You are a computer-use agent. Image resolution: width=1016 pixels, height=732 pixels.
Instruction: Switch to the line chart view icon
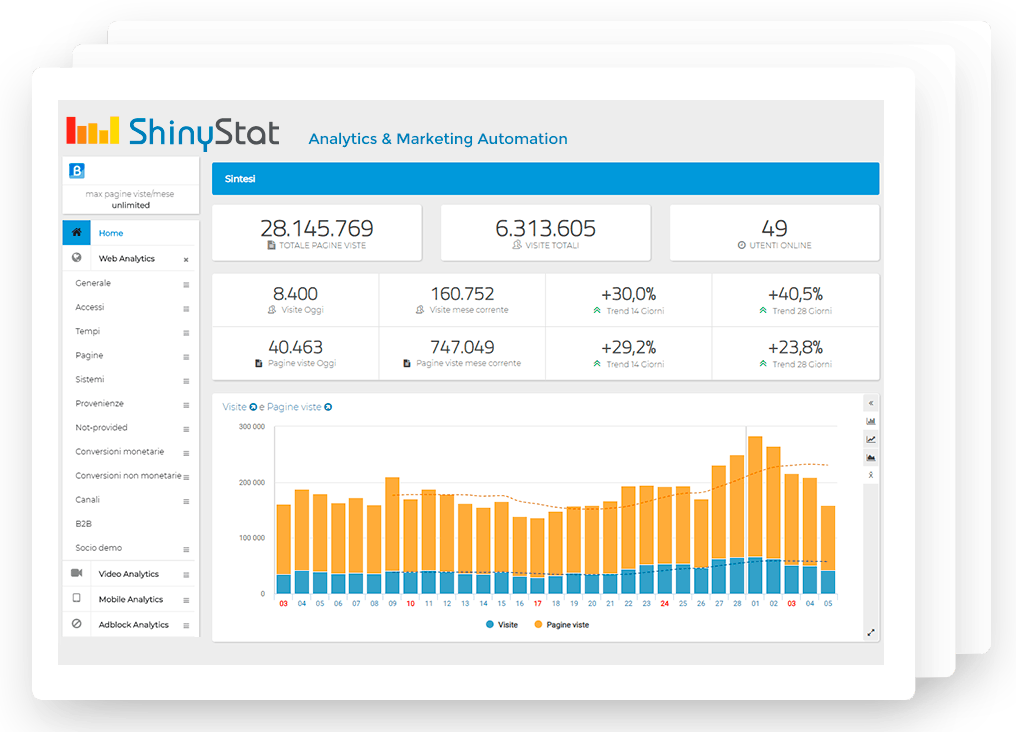coord(870,439)
